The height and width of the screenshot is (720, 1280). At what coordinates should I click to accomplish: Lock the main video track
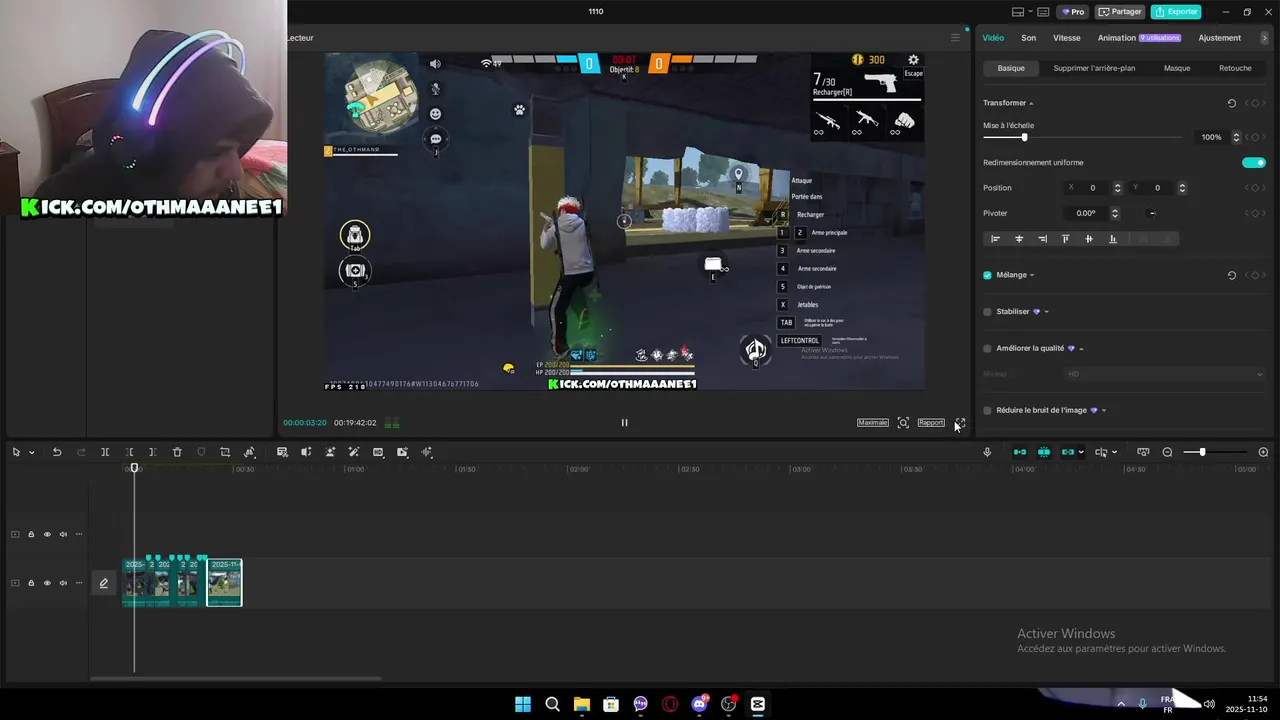click(31, 583)
